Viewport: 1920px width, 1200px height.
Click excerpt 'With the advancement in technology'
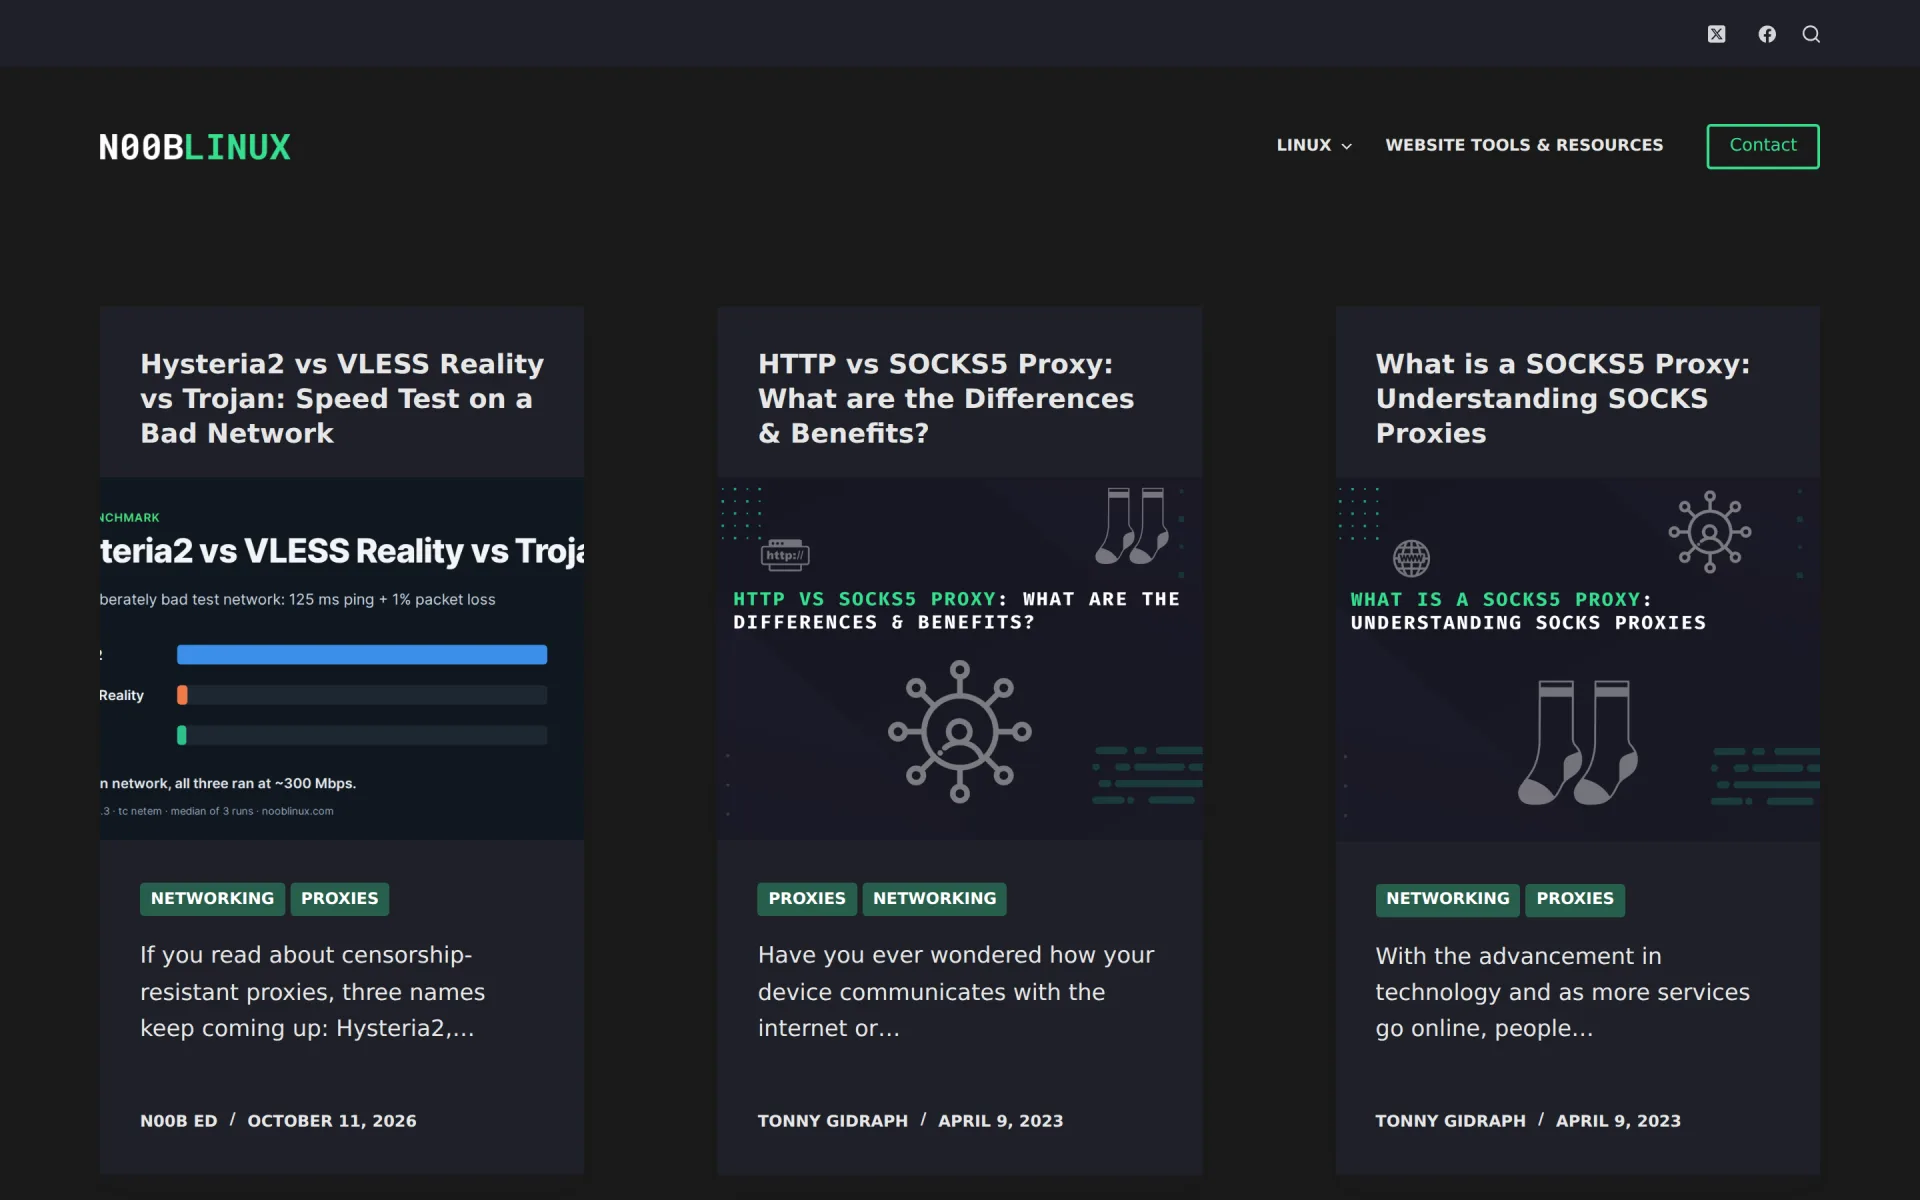(x=1563, y=991)
